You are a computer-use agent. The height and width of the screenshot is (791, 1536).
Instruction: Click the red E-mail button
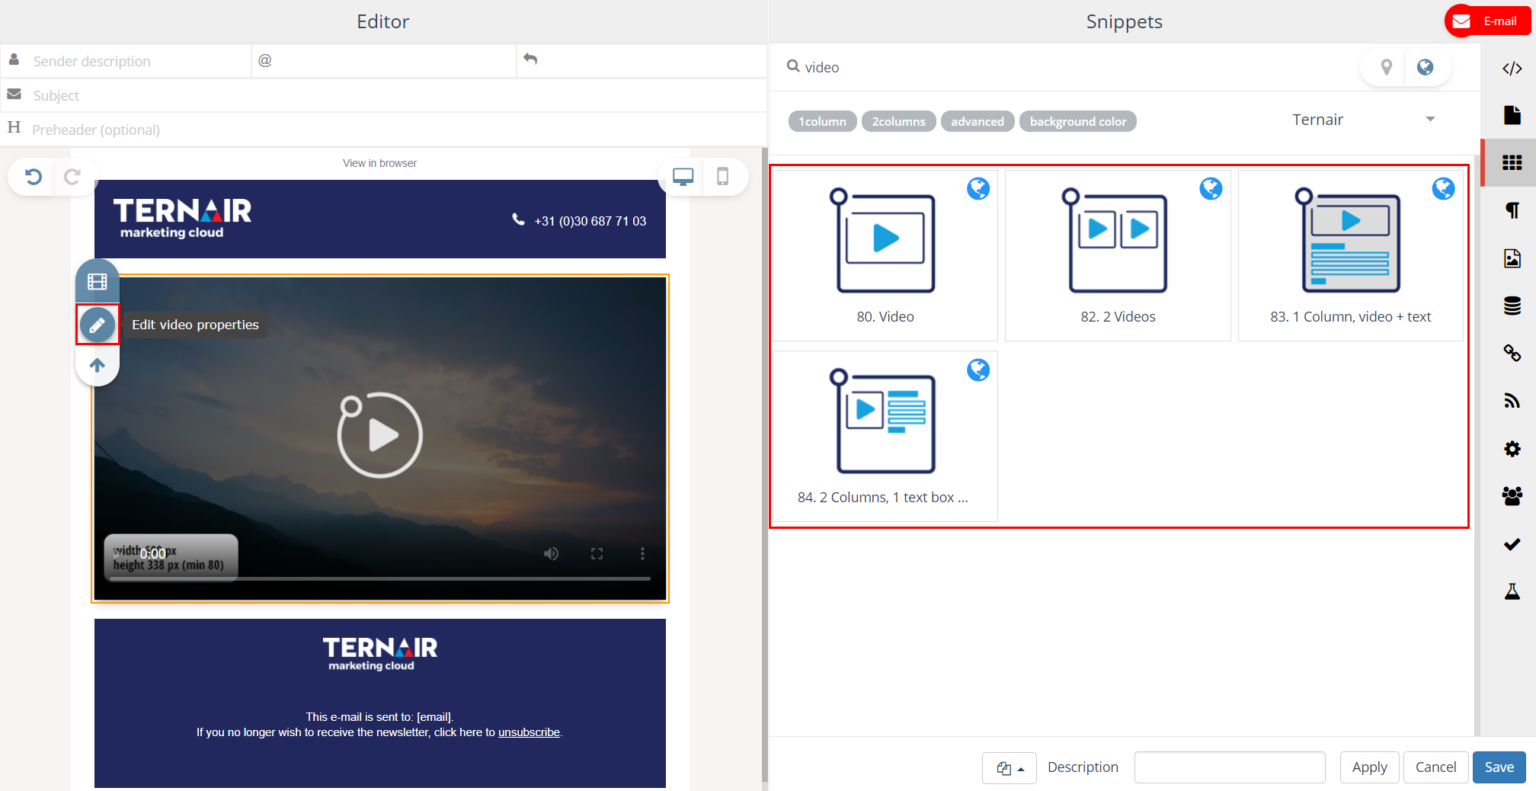point(1487,21)
